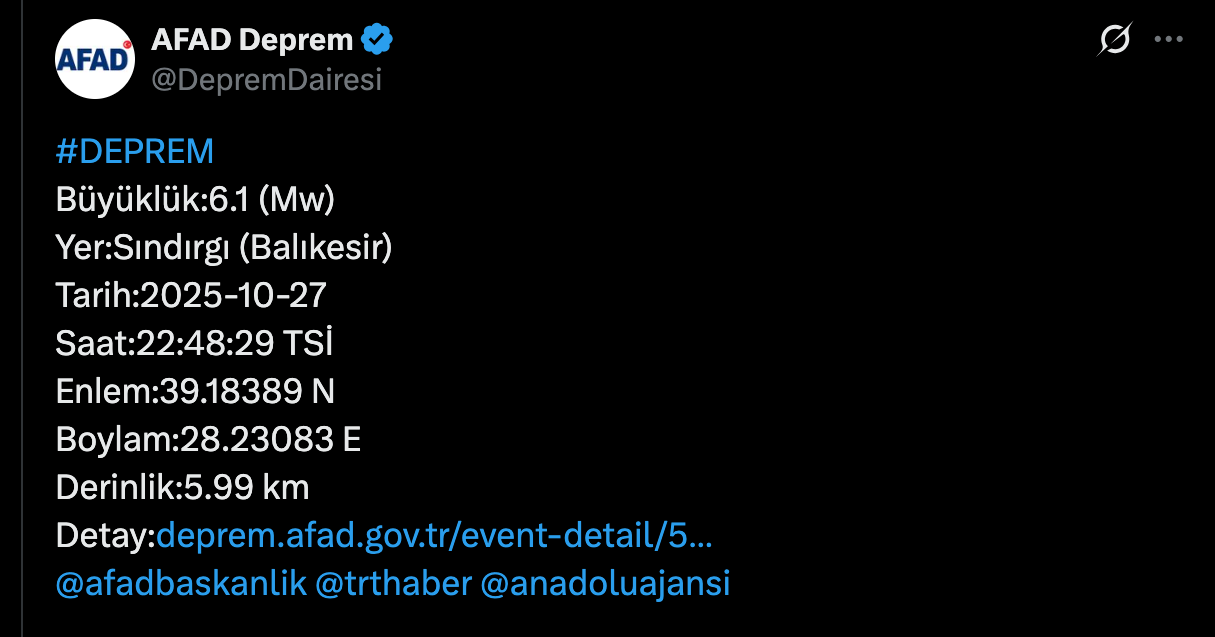
Task: Click the AFAD profile avatar logo
Action: pyautogui.click(x=95, y=58)
